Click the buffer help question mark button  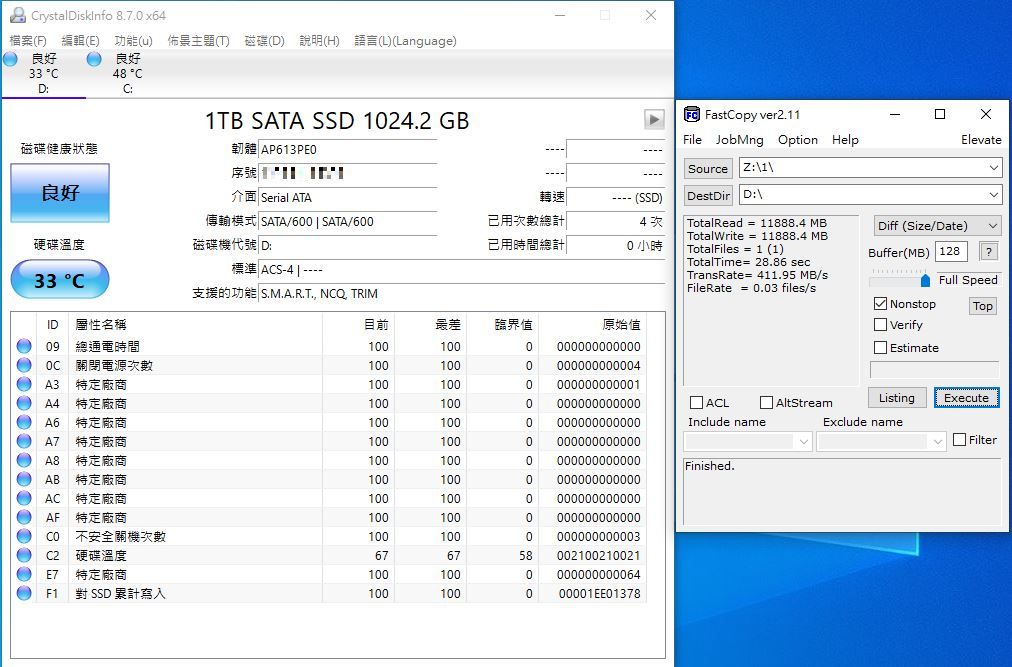pyautogui.click(x=989, y=251)
